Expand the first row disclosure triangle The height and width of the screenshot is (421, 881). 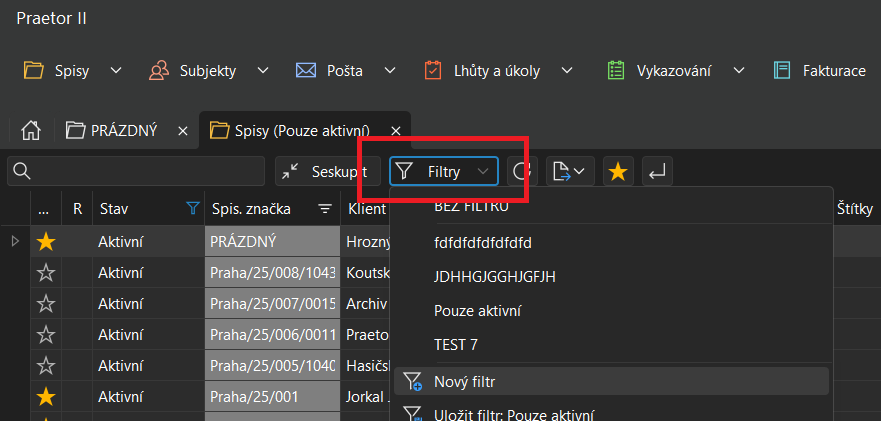[x=14, y=241]
